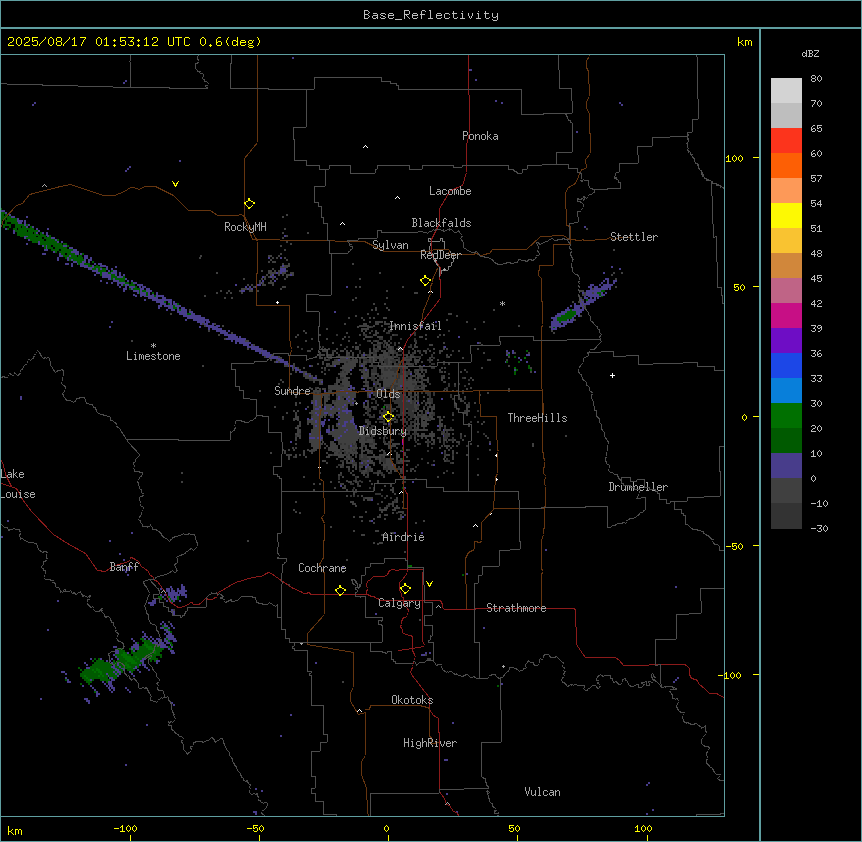
Task: Click the Base_Reflectivity title text
Action: [x=431, y=15]
